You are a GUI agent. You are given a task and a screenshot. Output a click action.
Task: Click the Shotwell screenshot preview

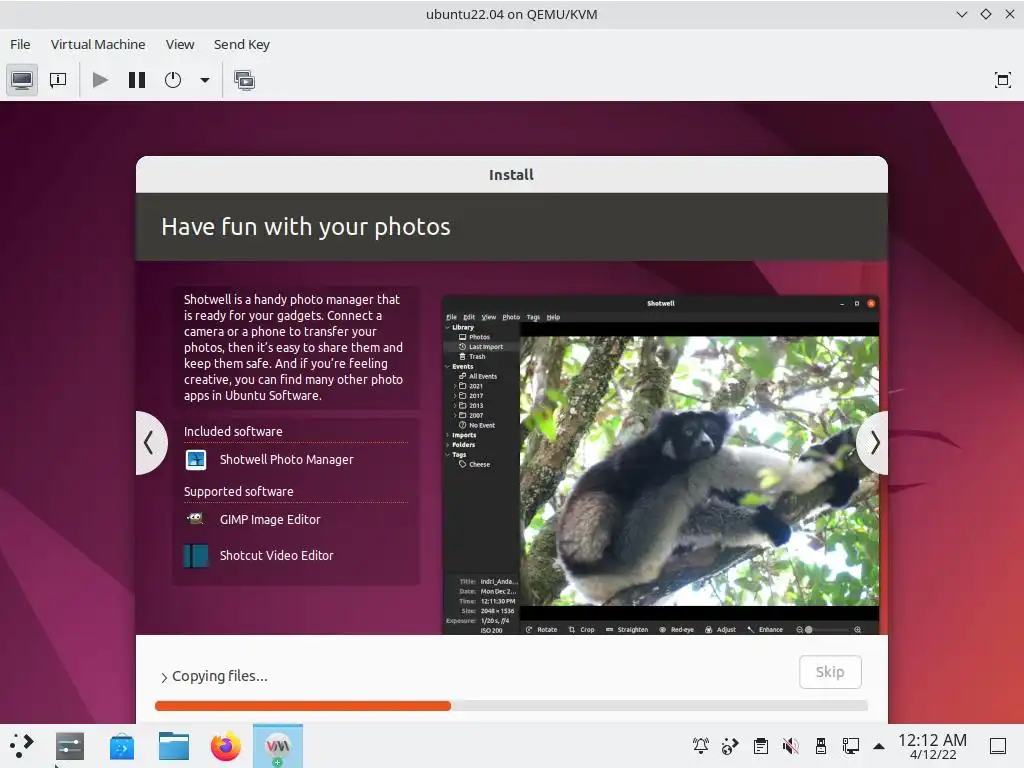tap(661, 465)
